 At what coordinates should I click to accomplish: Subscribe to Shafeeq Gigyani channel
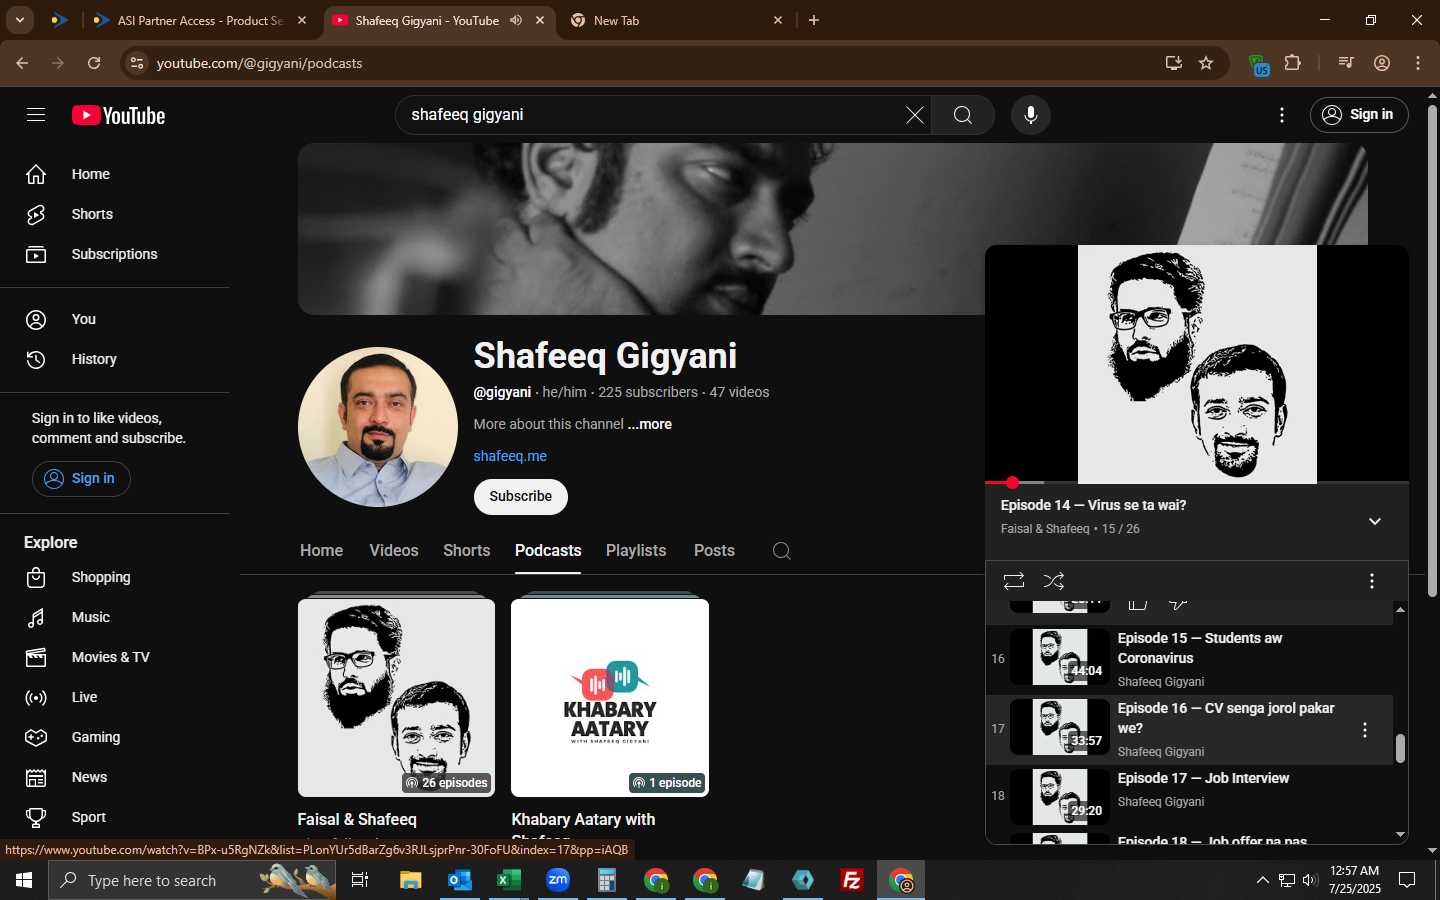pyautogui.click(x=521, y=497)
